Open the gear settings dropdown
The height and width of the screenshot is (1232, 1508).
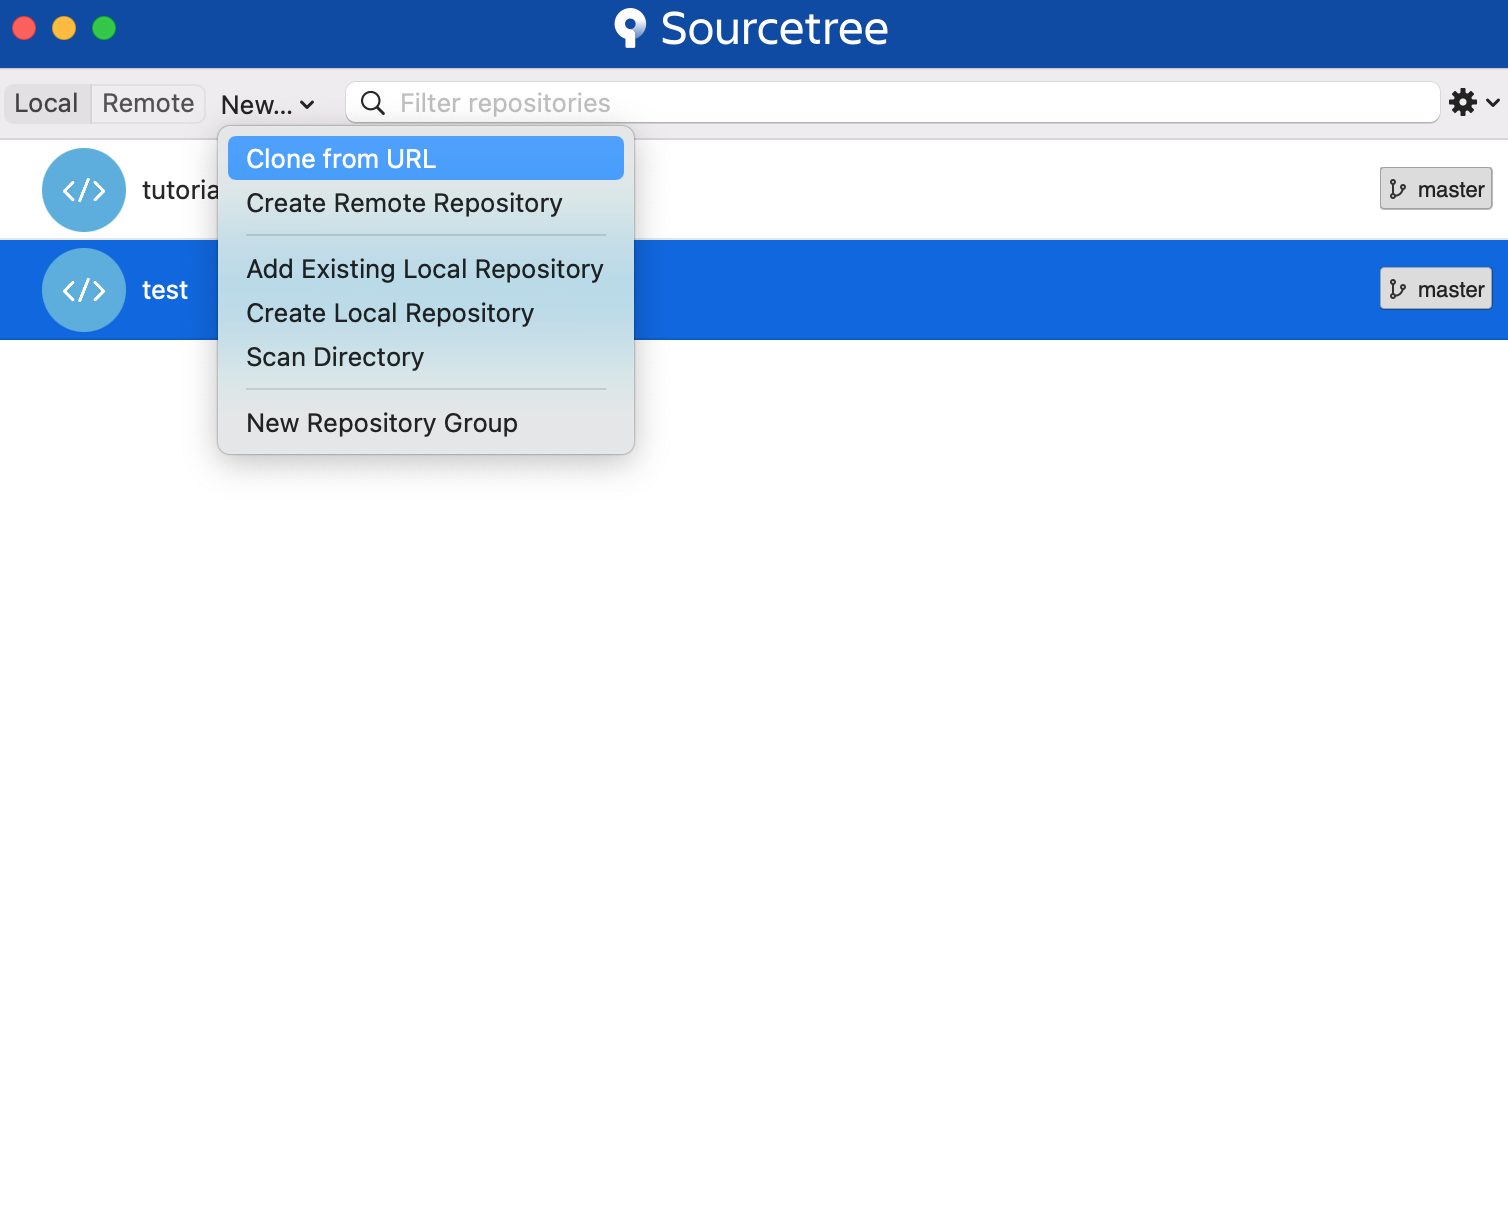(1474, 102)
